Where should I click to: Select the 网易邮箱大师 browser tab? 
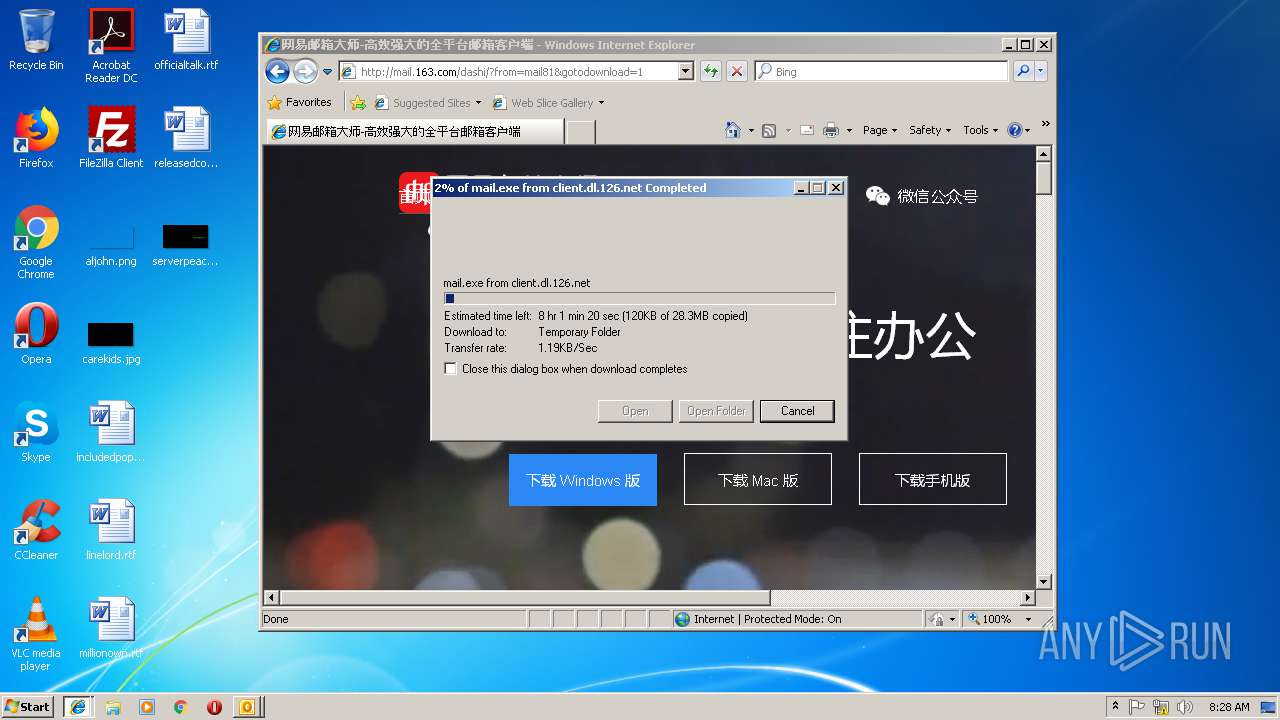click(x=414, y=131)
